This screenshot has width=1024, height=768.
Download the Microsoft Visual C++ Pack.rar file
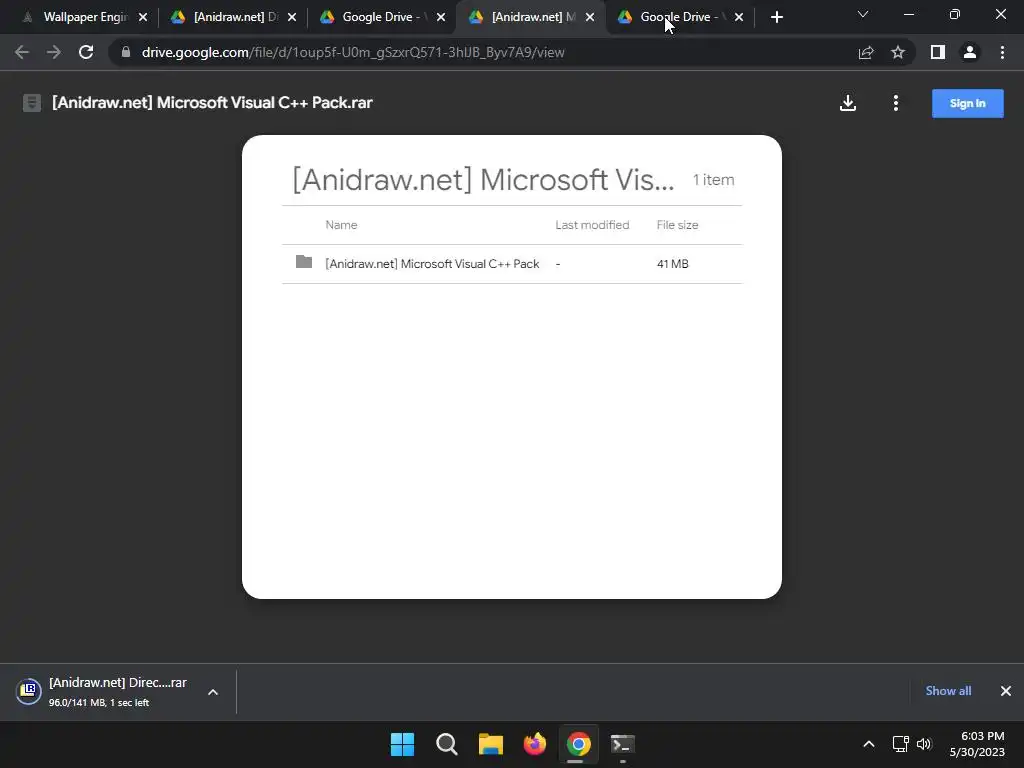(x=848, y=103)
